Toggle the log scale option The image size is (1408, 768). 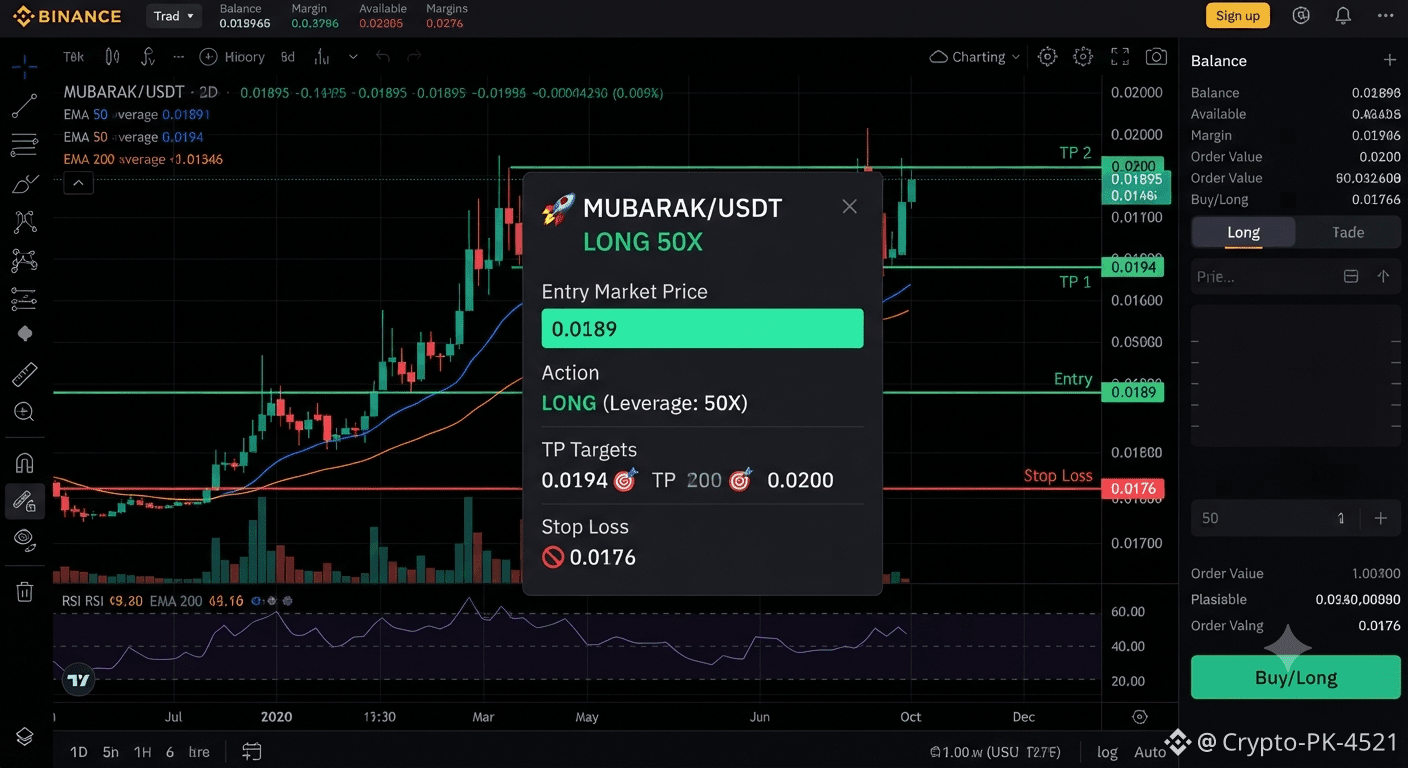pyautogui.click(x=1107, y=752)
